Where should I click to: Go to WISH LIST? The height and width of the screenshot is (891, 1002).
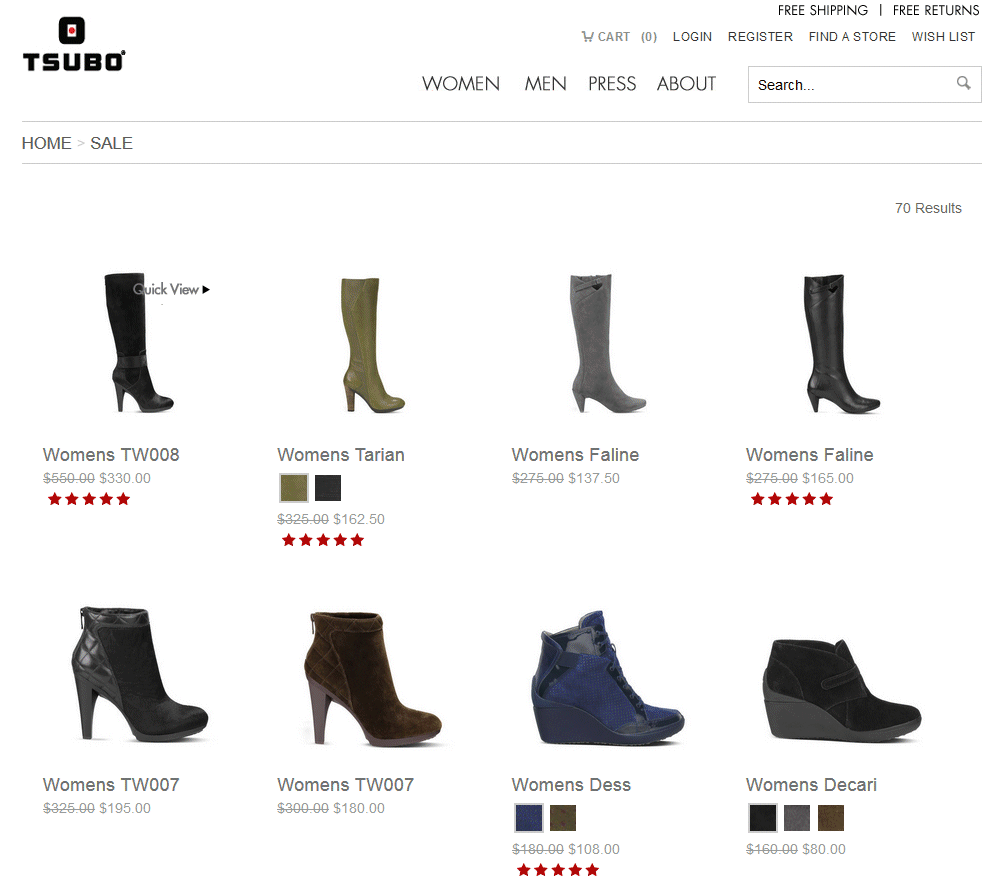[x=943, y=37]
